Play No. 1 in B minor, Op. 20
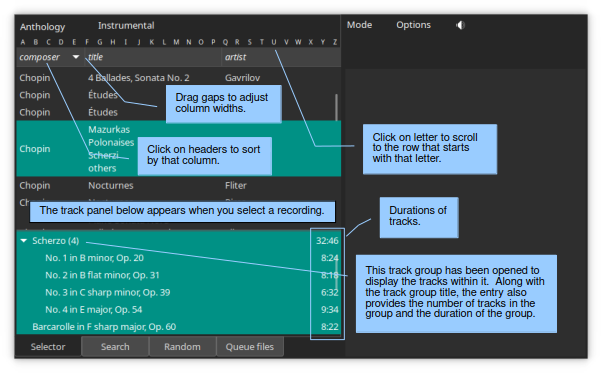Viewport: 601px width, 373px height. 94,258
